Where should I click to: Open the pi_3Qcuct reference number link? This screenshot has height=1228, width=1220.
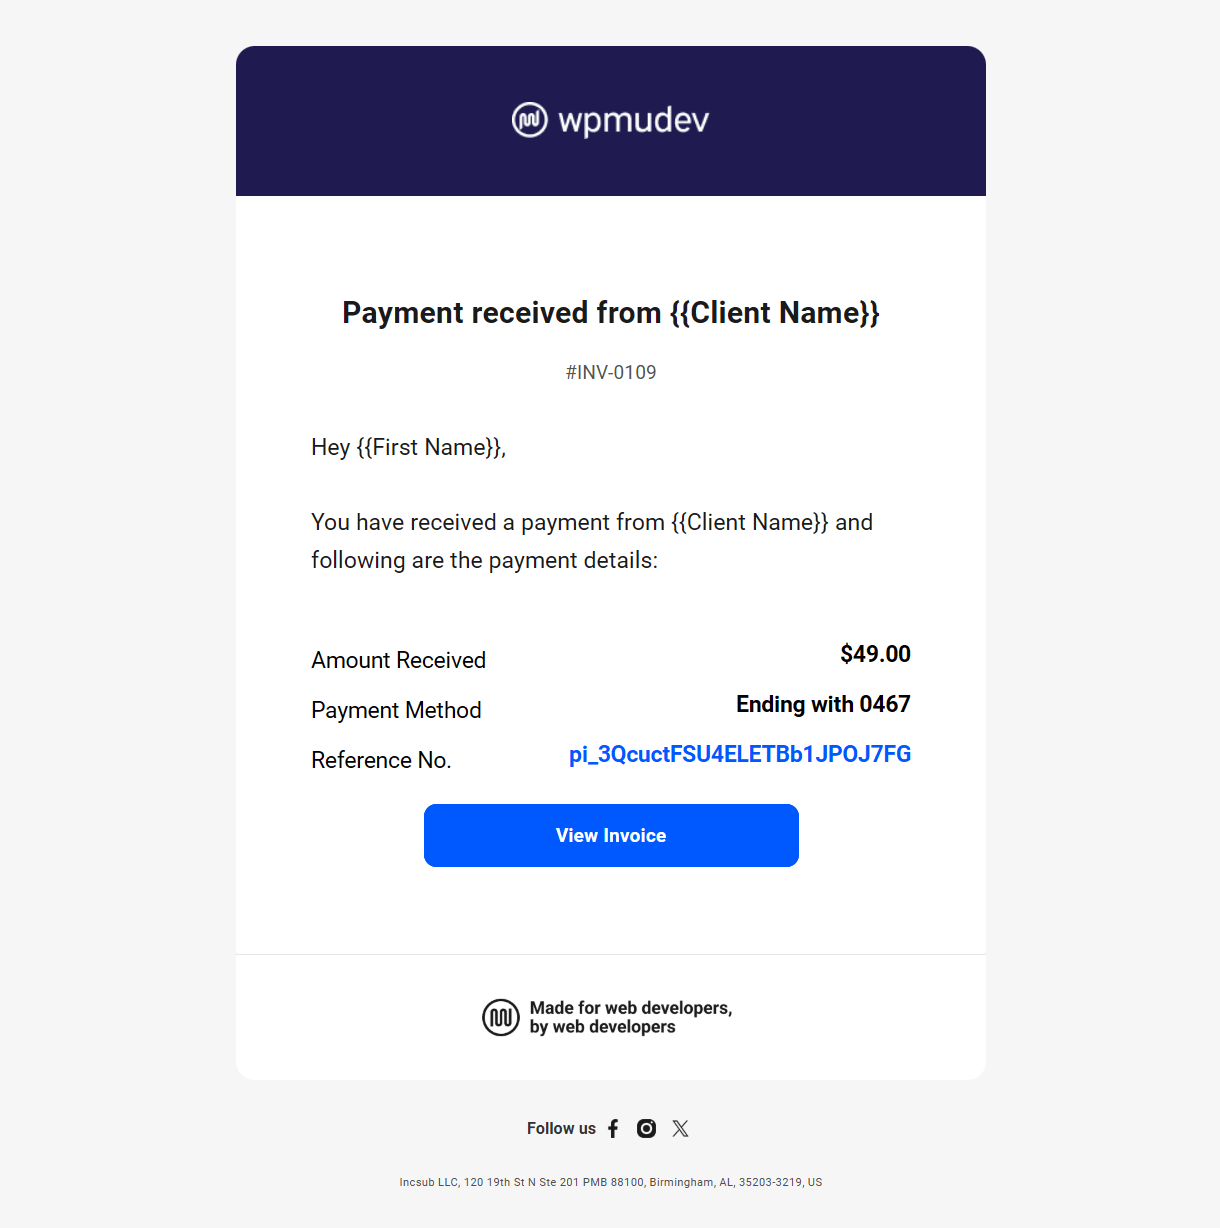click(x=740, y=754)
